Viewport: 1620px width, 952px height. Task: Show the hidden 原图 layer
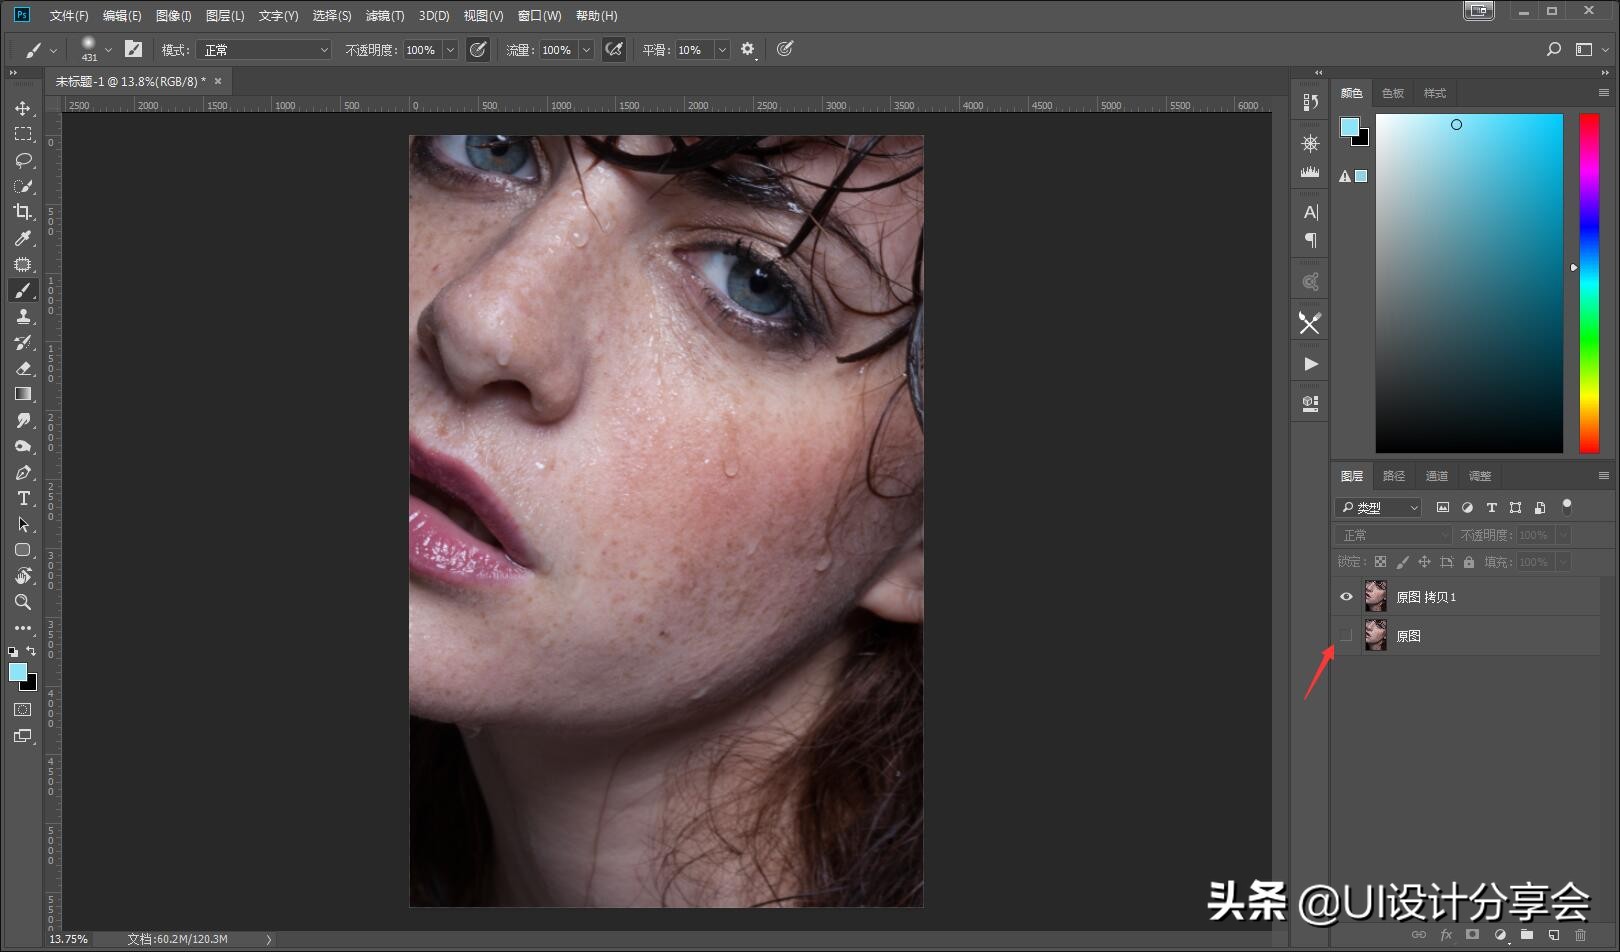click(1346, 635)
